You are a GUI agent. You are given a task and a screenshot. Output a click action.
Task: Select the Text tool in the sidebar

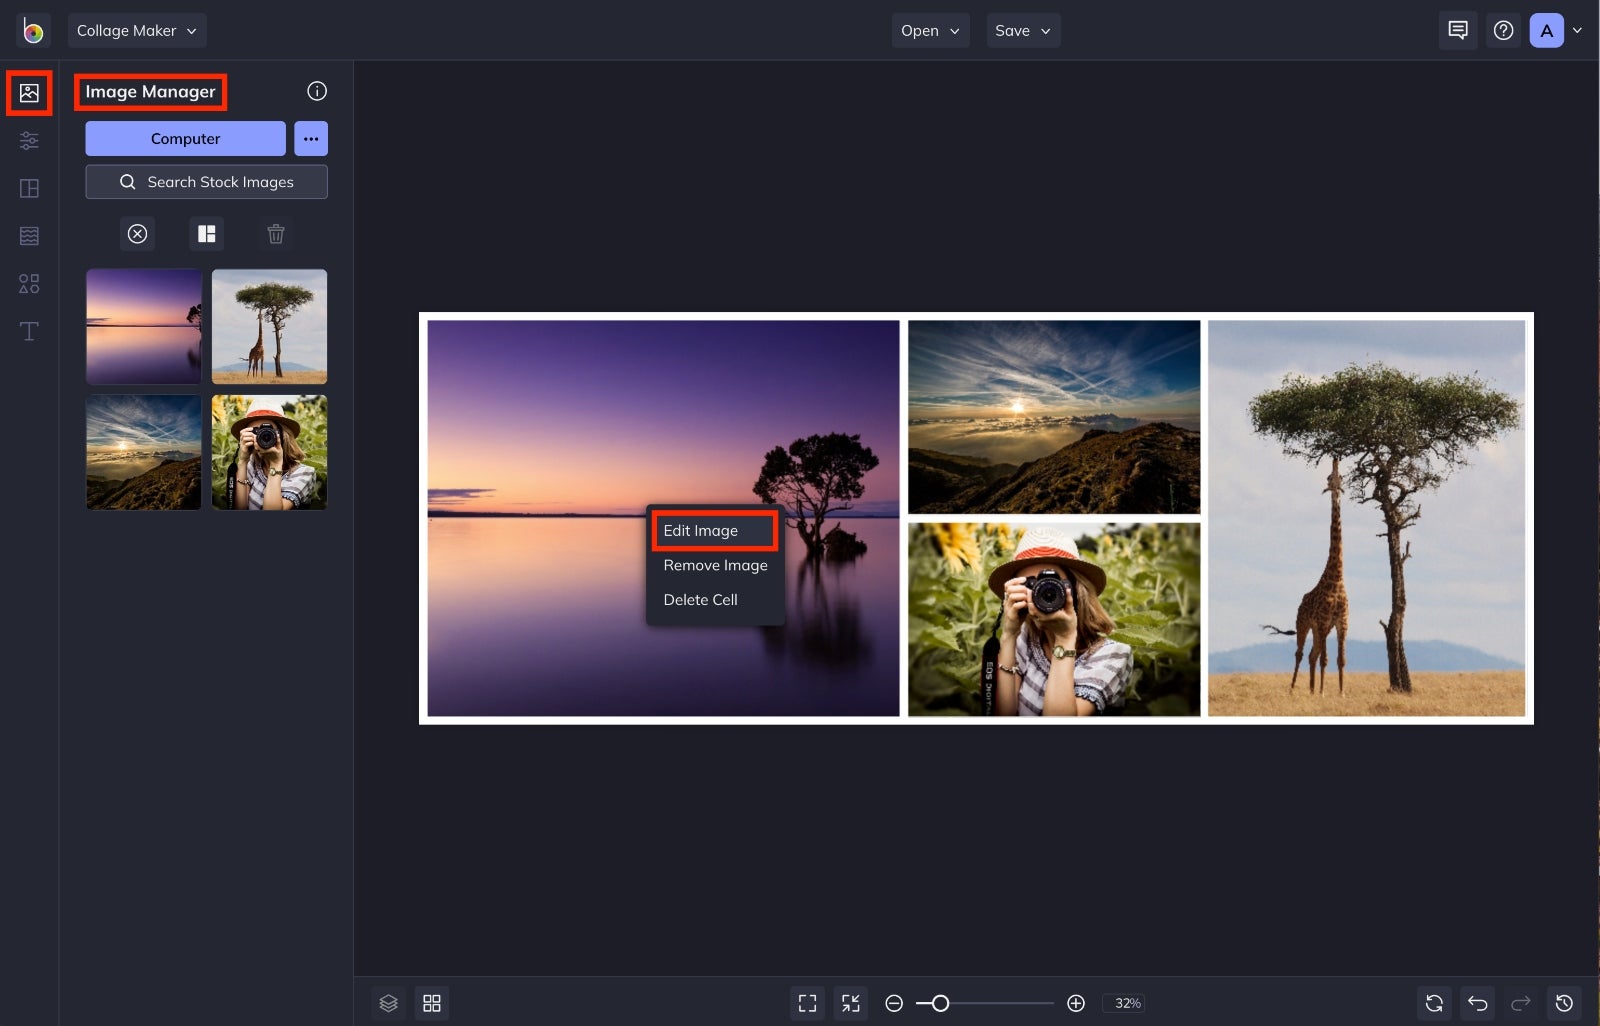[29, 331]
